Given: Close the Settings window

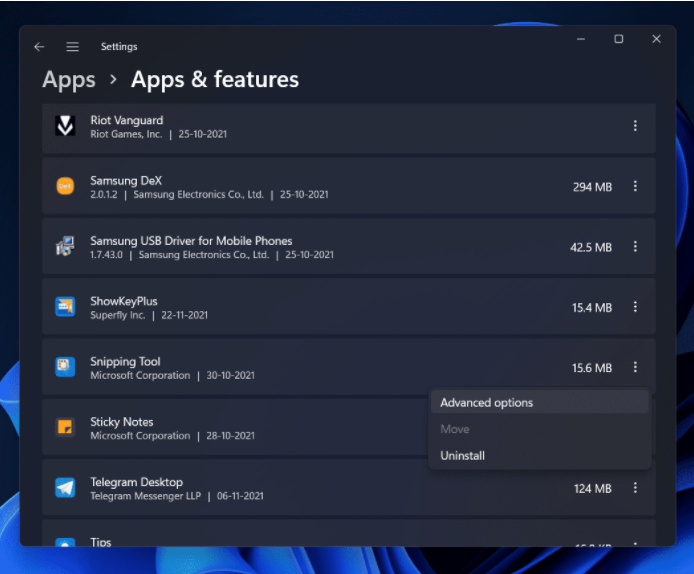Looking at the screenshot, I should (x=656, y=39).
